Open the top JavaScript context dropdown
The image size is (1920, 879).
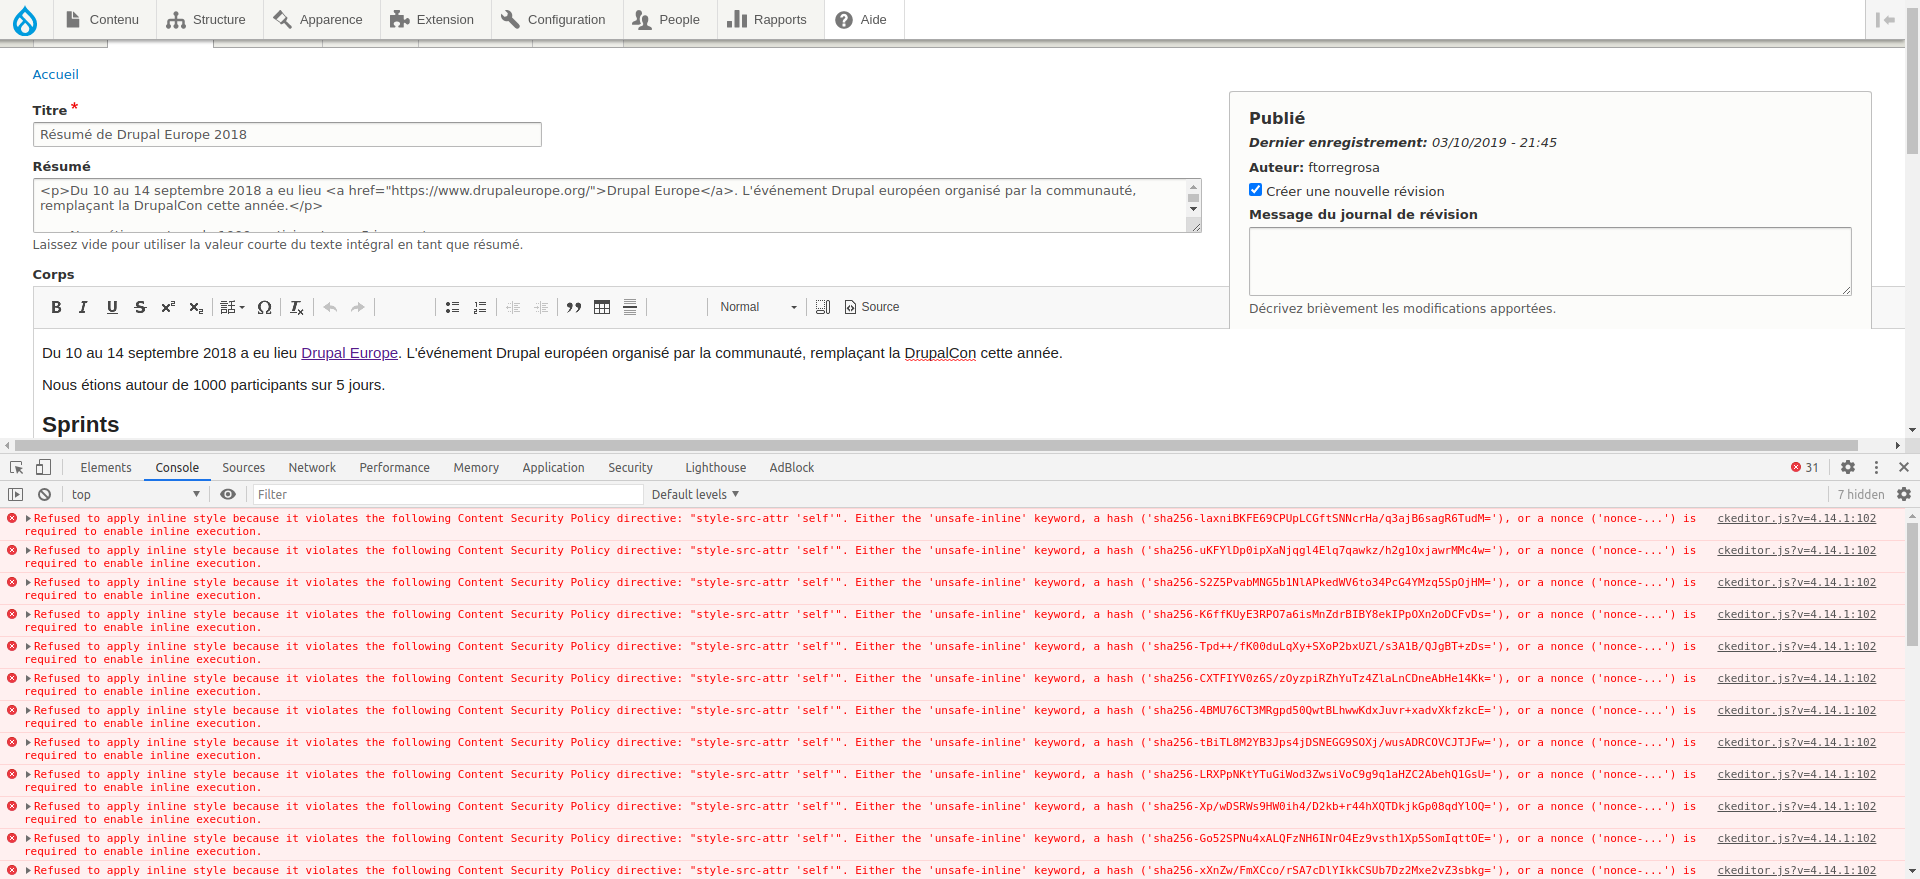point(135,494)
